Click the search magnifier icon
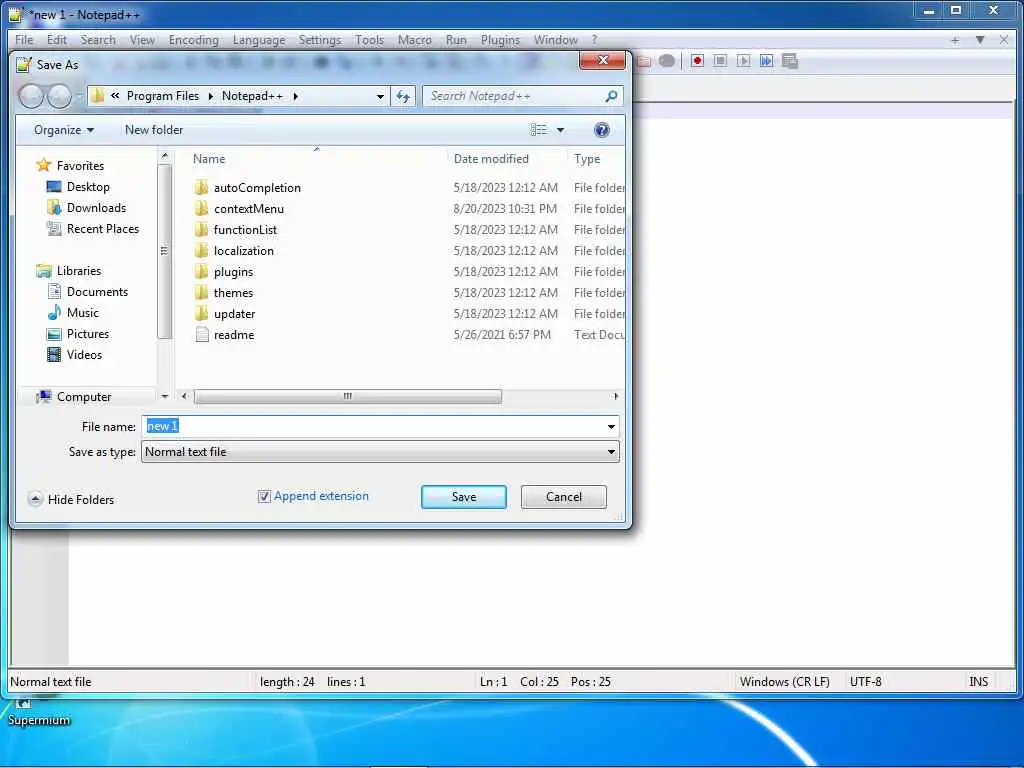Screen dimensions: 1024x768 point(611,96)
